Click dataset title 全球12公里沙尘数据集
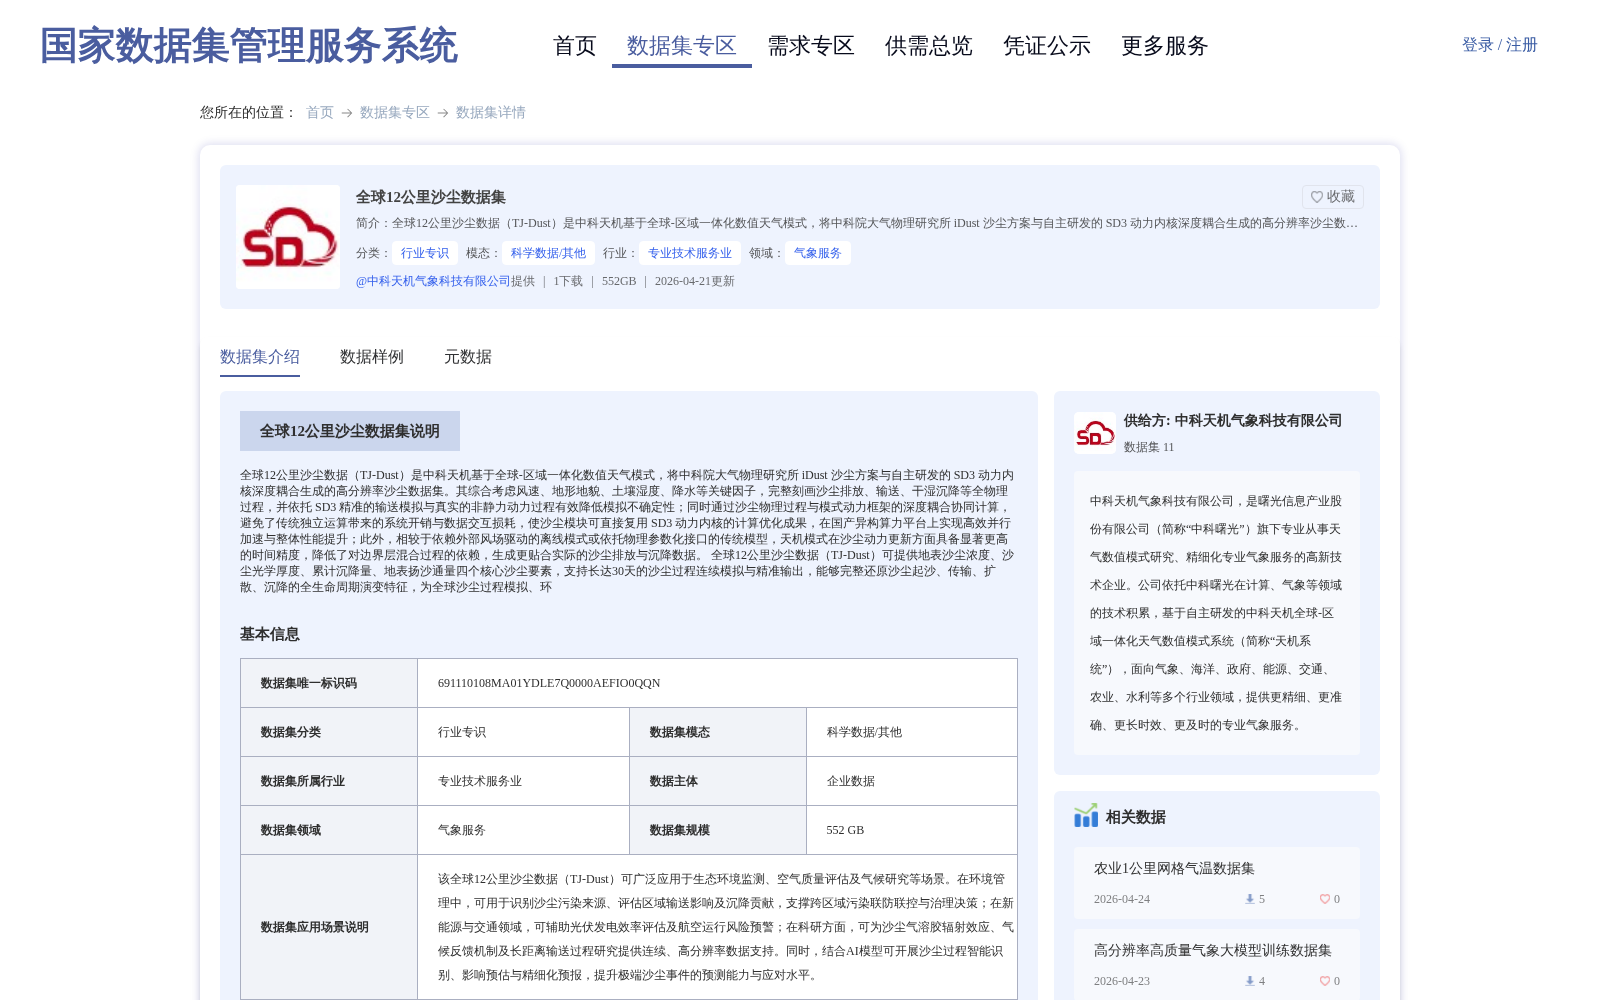Image resolution: width=1600 pixels, height=1000 pixels. click(431, 197)
